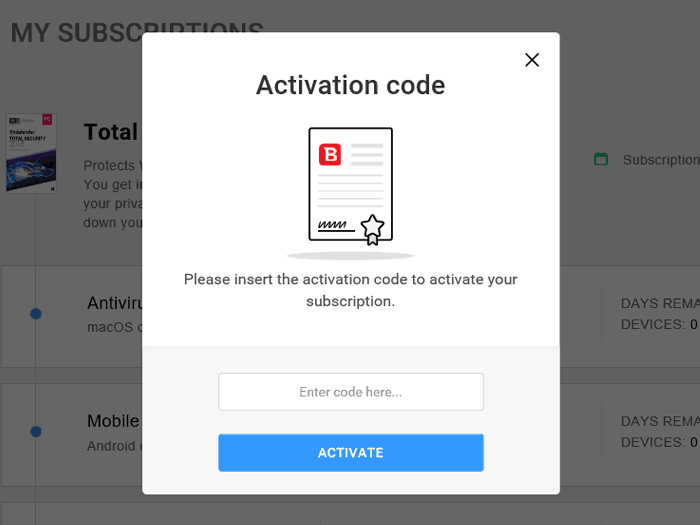Click the Enter code here input field
This screenshot has height=525, width=700.
tap(351, 392)
